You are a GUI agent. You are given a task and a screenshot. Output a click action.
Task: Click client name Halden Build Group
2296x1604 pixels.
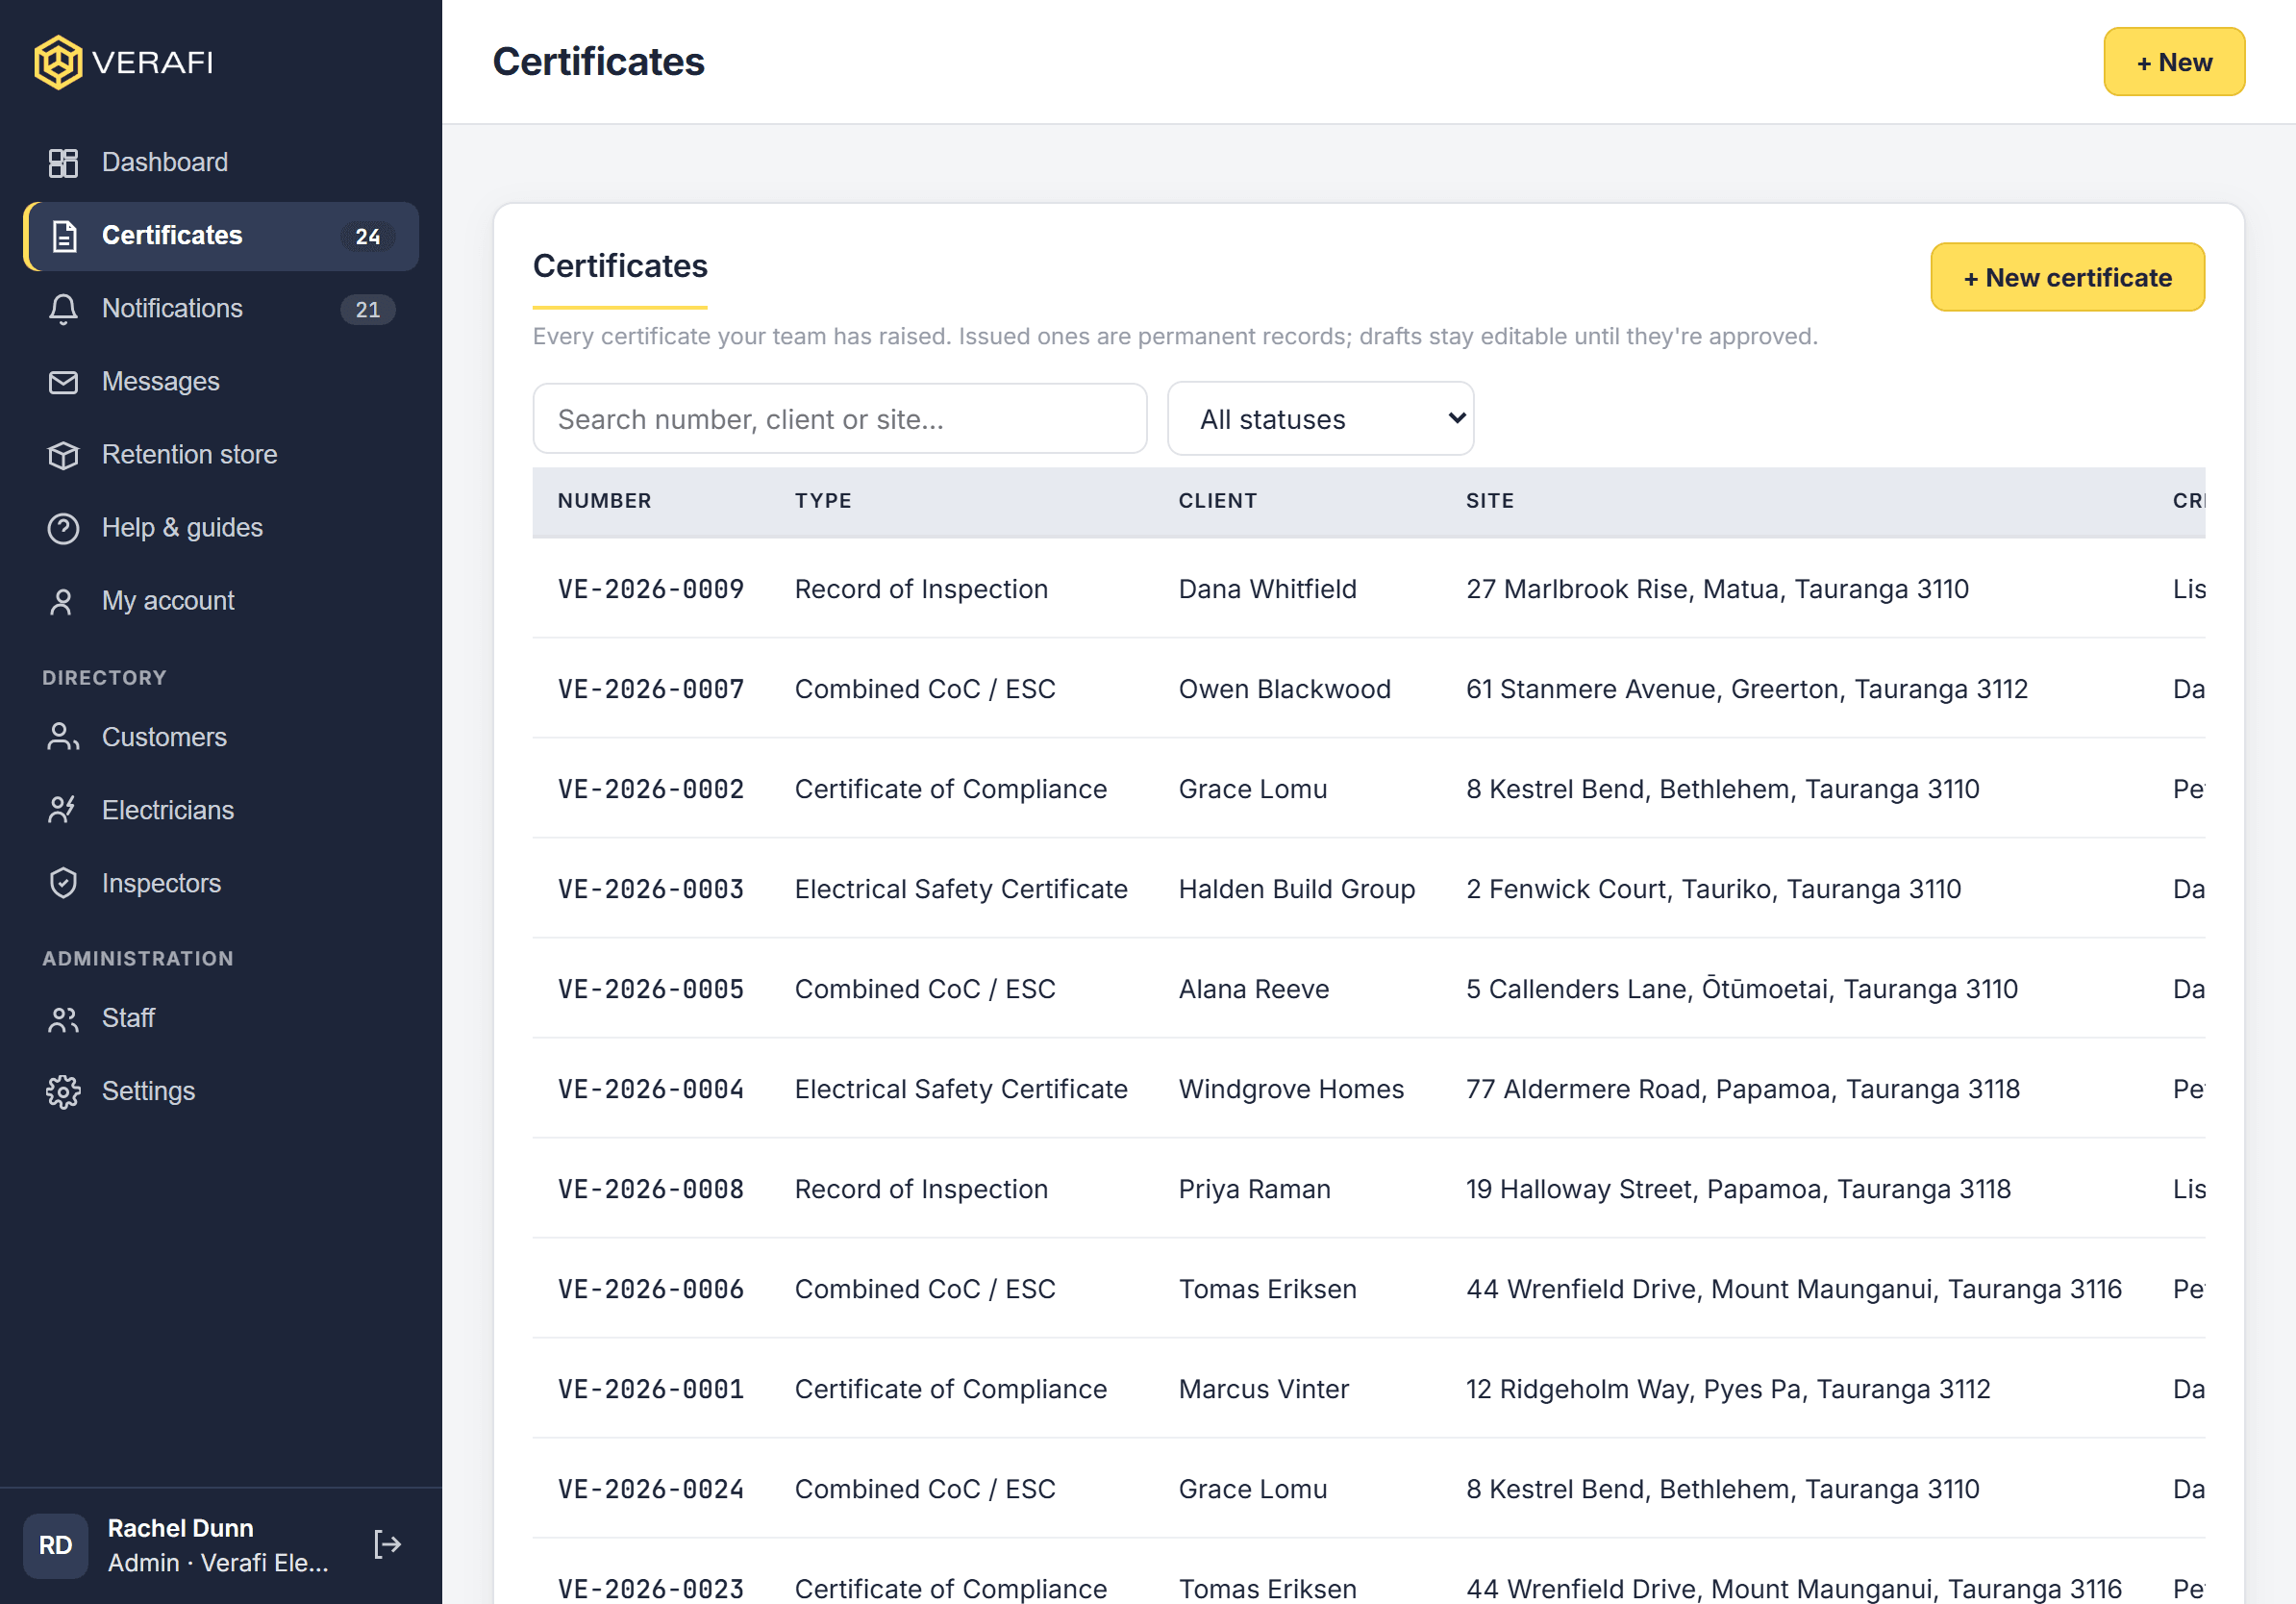tap(1296, 889)
